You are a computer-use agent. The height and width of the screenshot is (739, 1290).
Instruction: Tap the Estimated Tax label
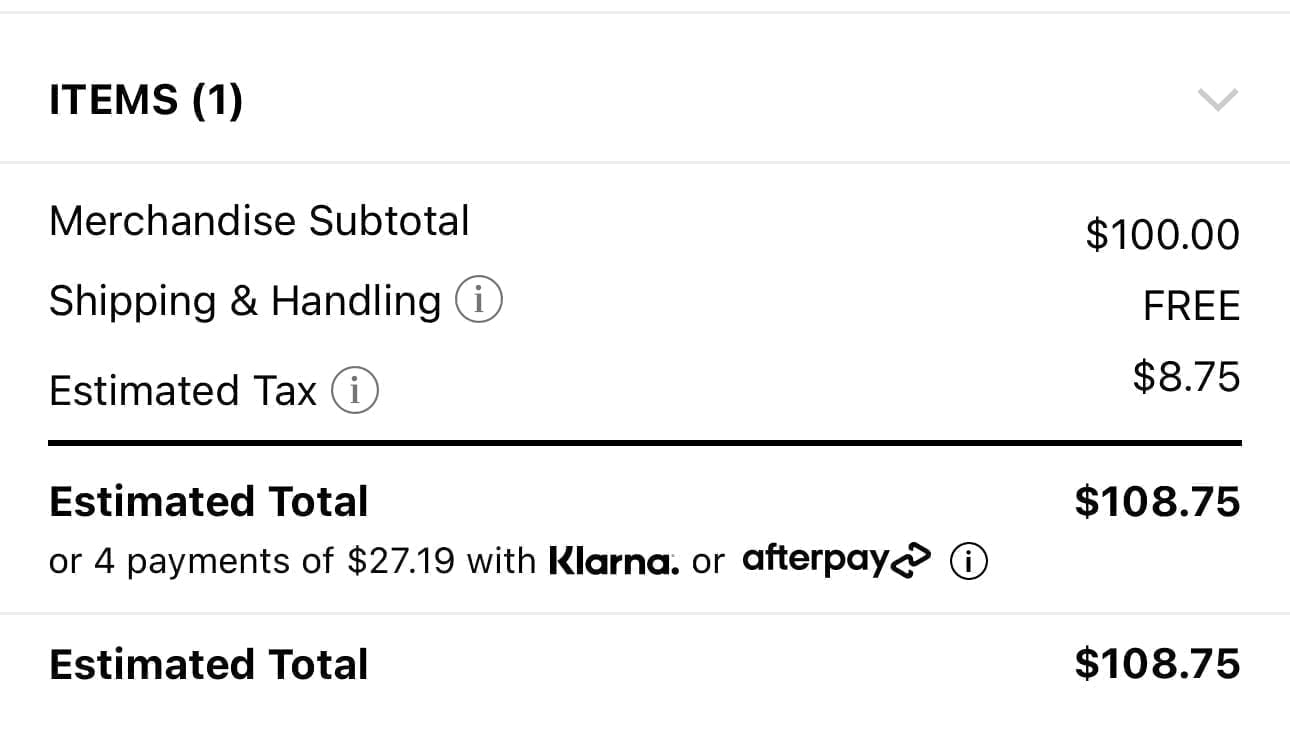183,391
